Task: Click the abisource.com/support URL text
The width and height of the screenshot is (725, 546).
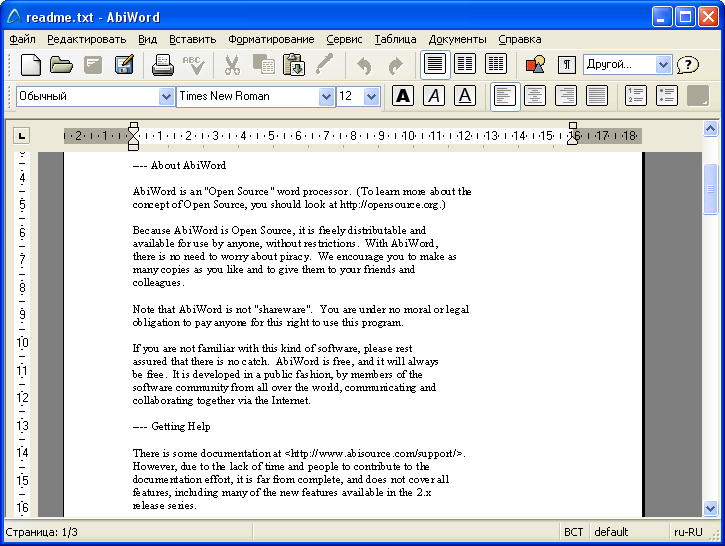Action: point(376,454)
